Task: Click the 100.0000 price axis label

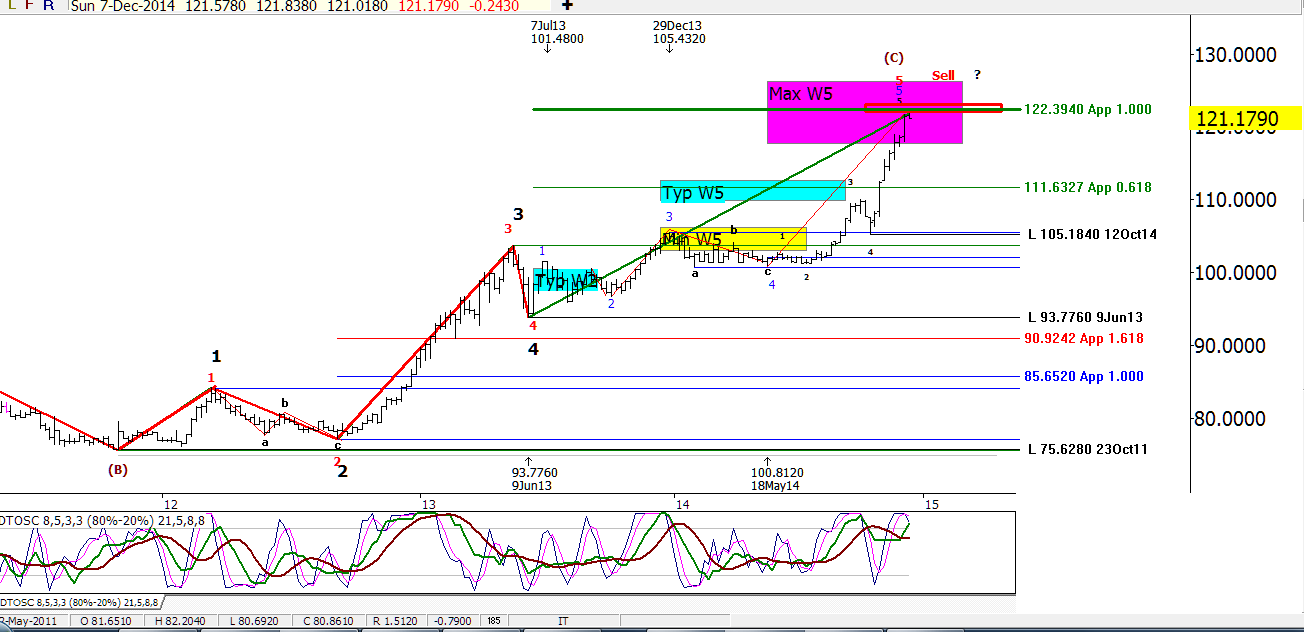Action: pos(1235,273)
